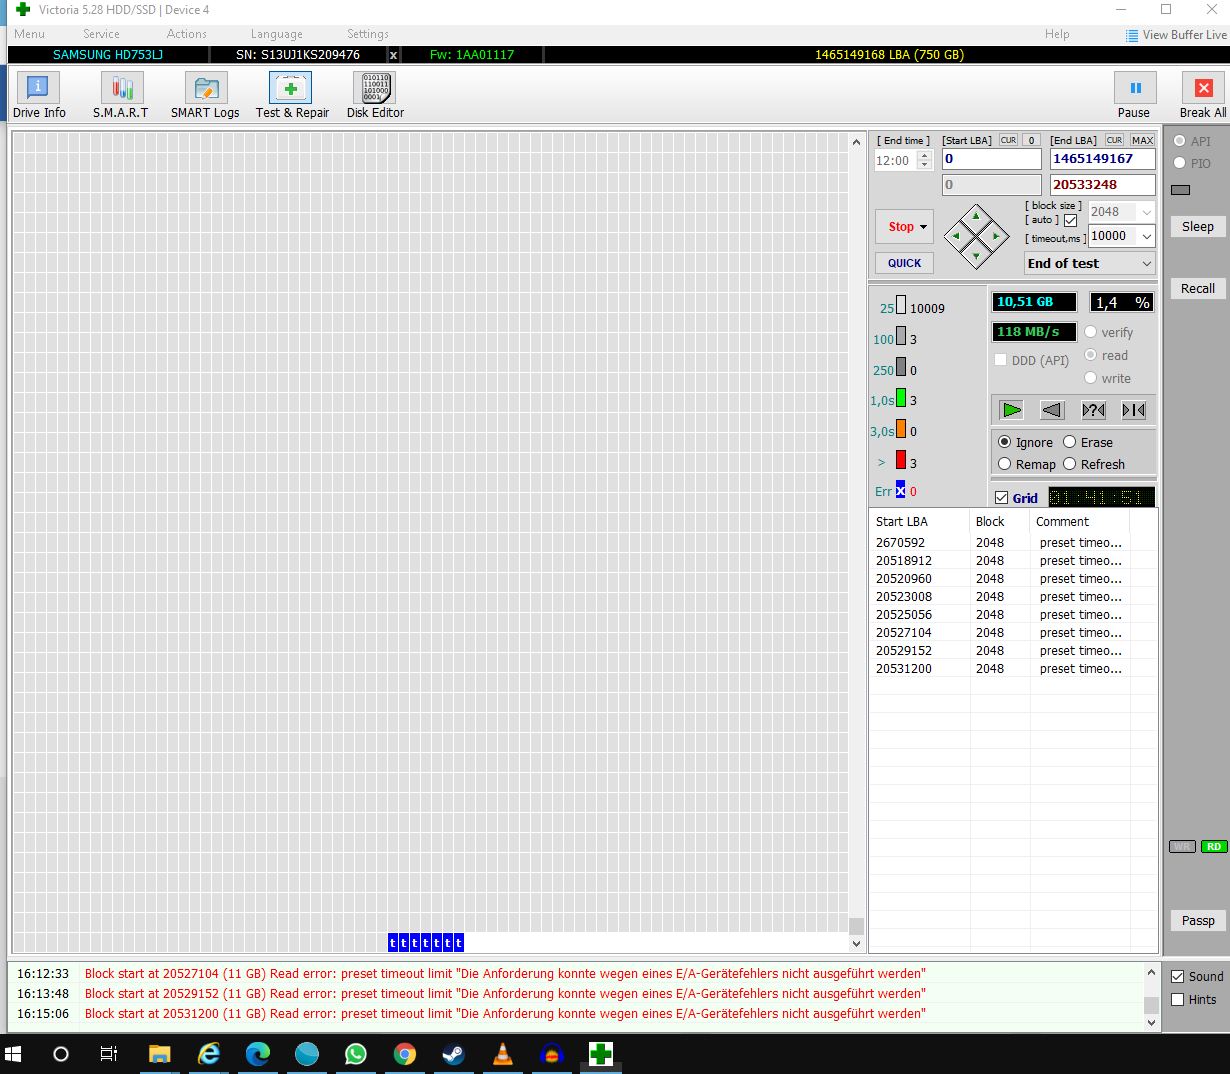Open Steam from the taskbar

[x=453, y=1053]
